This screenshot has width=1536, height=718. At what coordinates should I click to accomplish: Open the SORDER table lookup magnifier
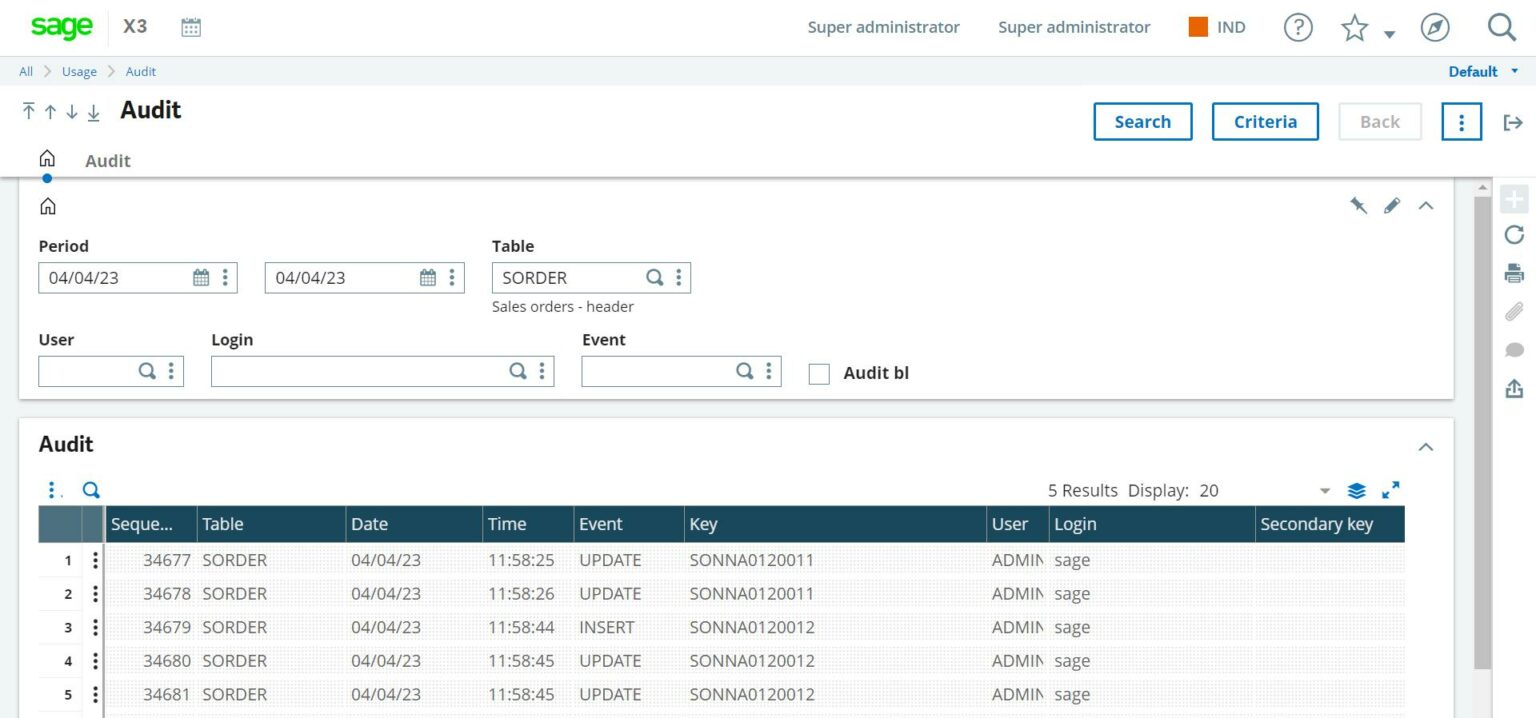[655, 277]
